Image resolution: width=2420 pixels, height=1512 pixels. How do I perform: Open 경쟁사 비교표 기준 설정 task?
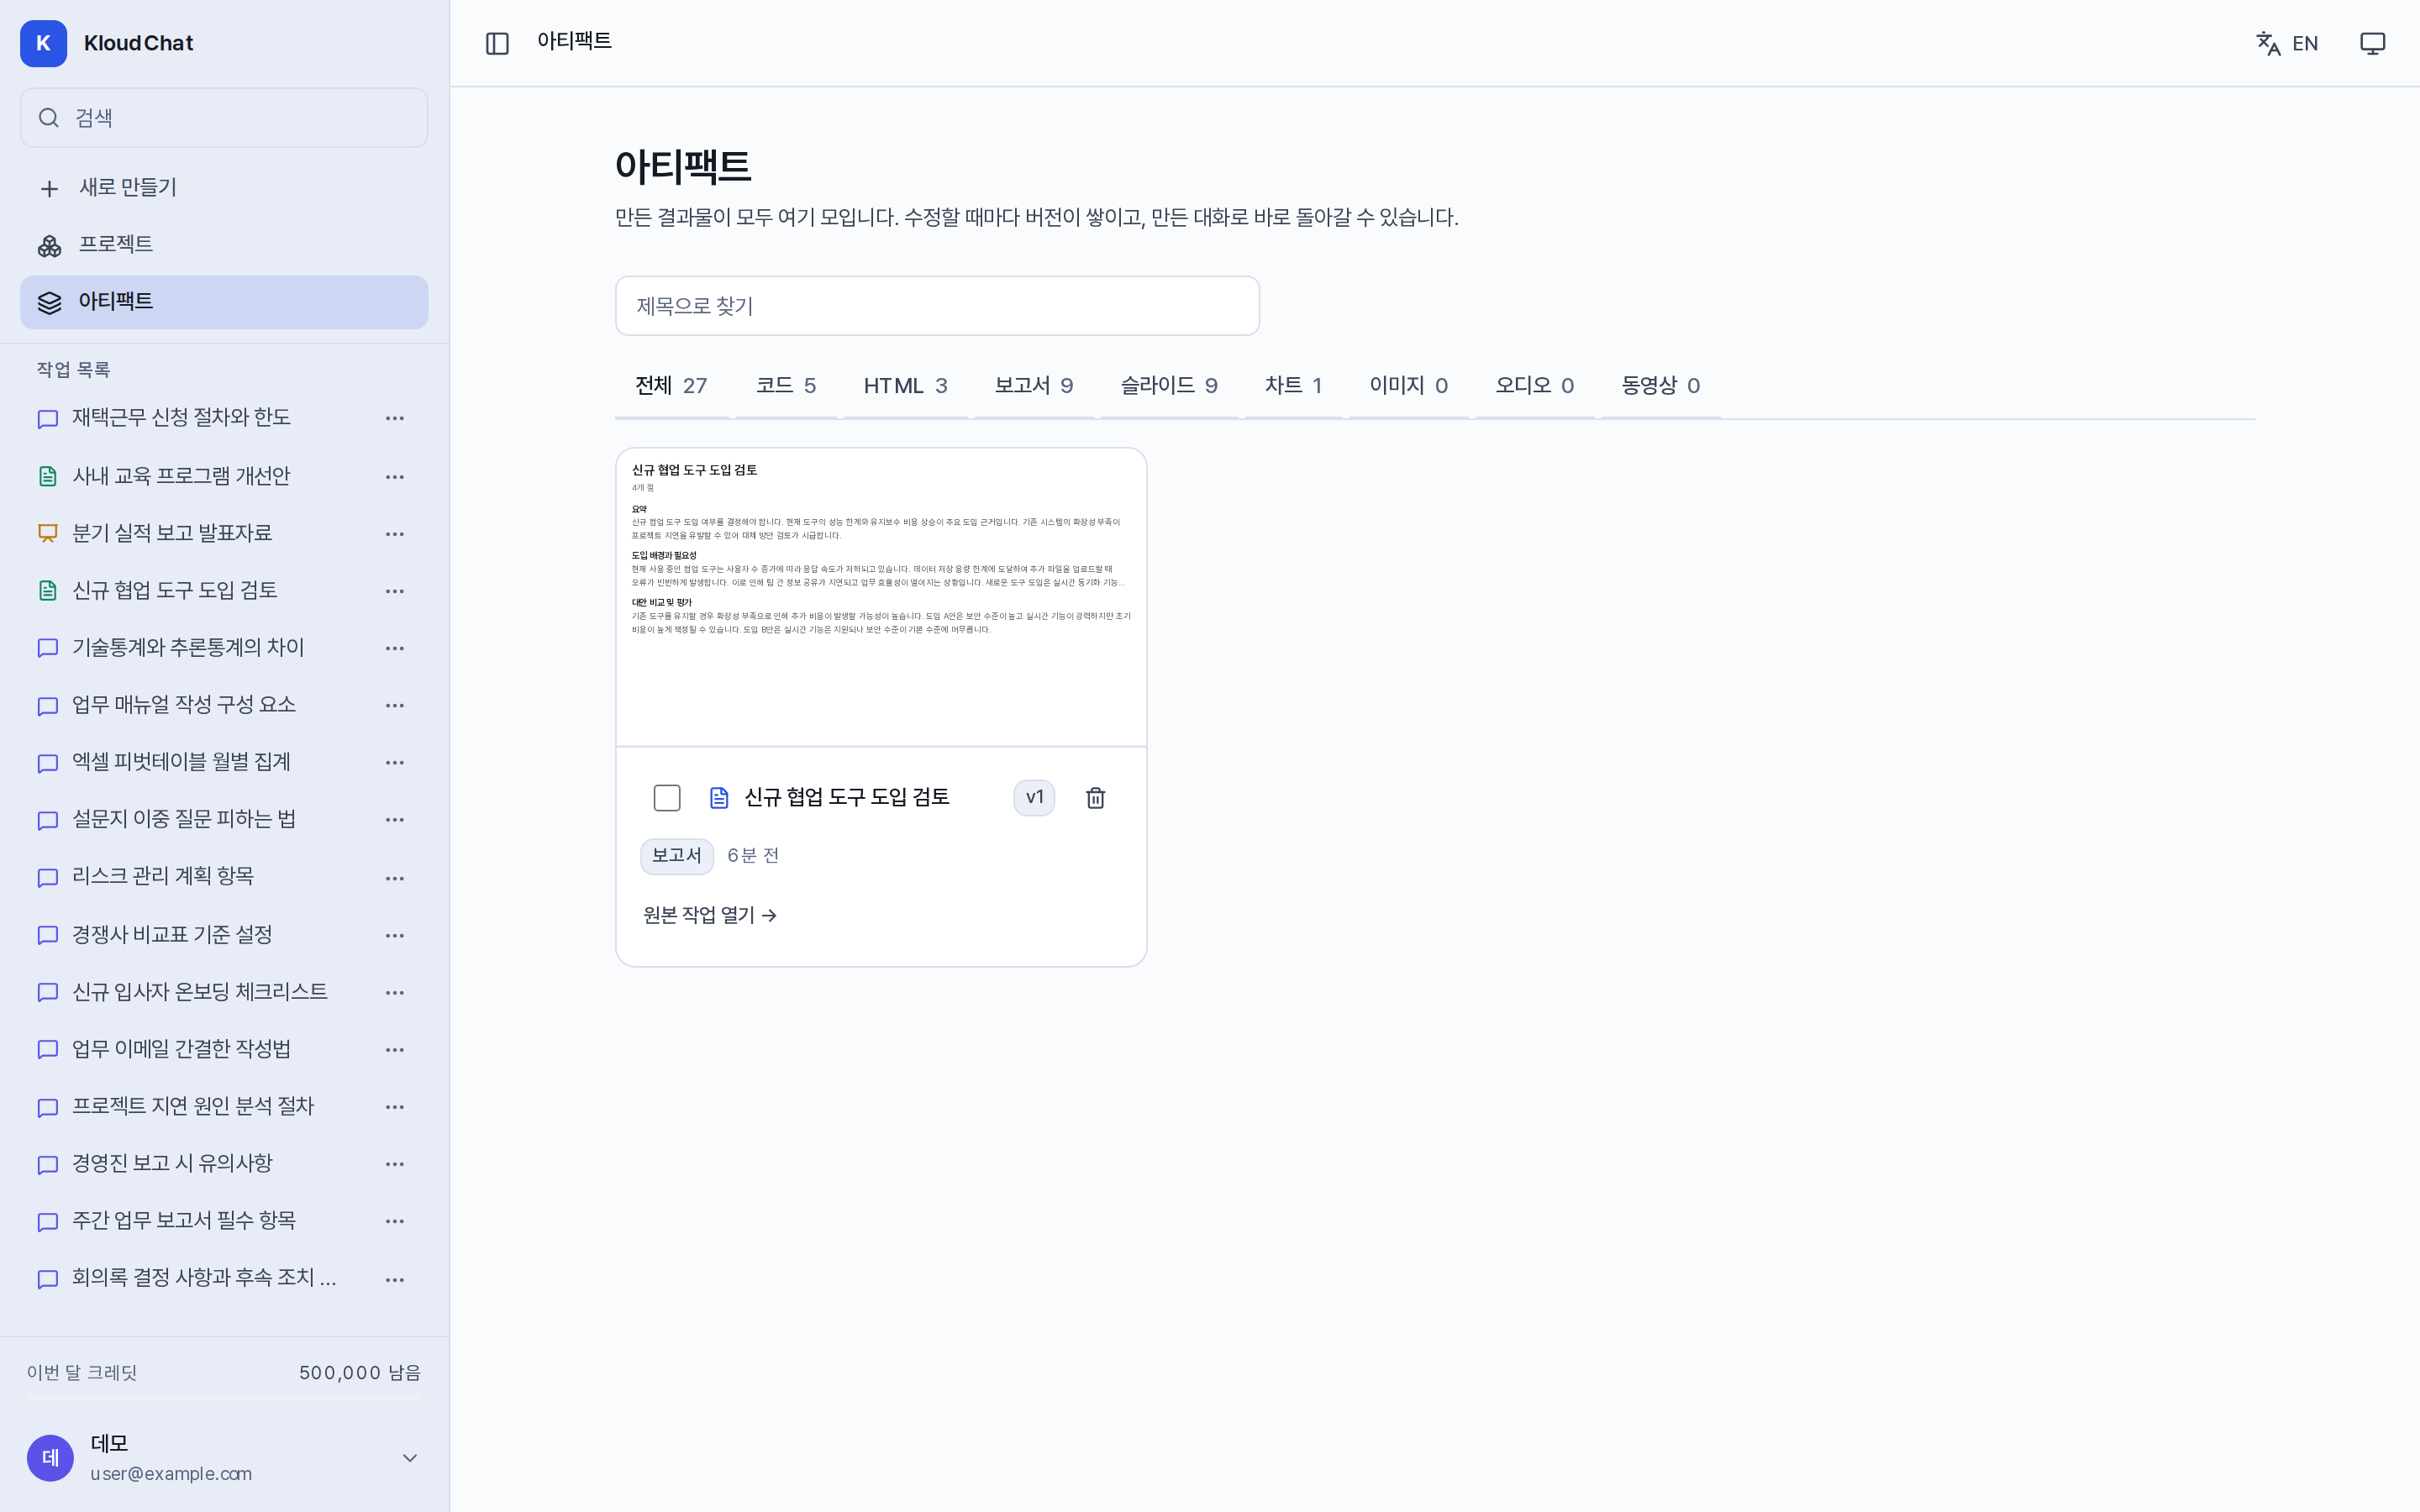point(172,934)
